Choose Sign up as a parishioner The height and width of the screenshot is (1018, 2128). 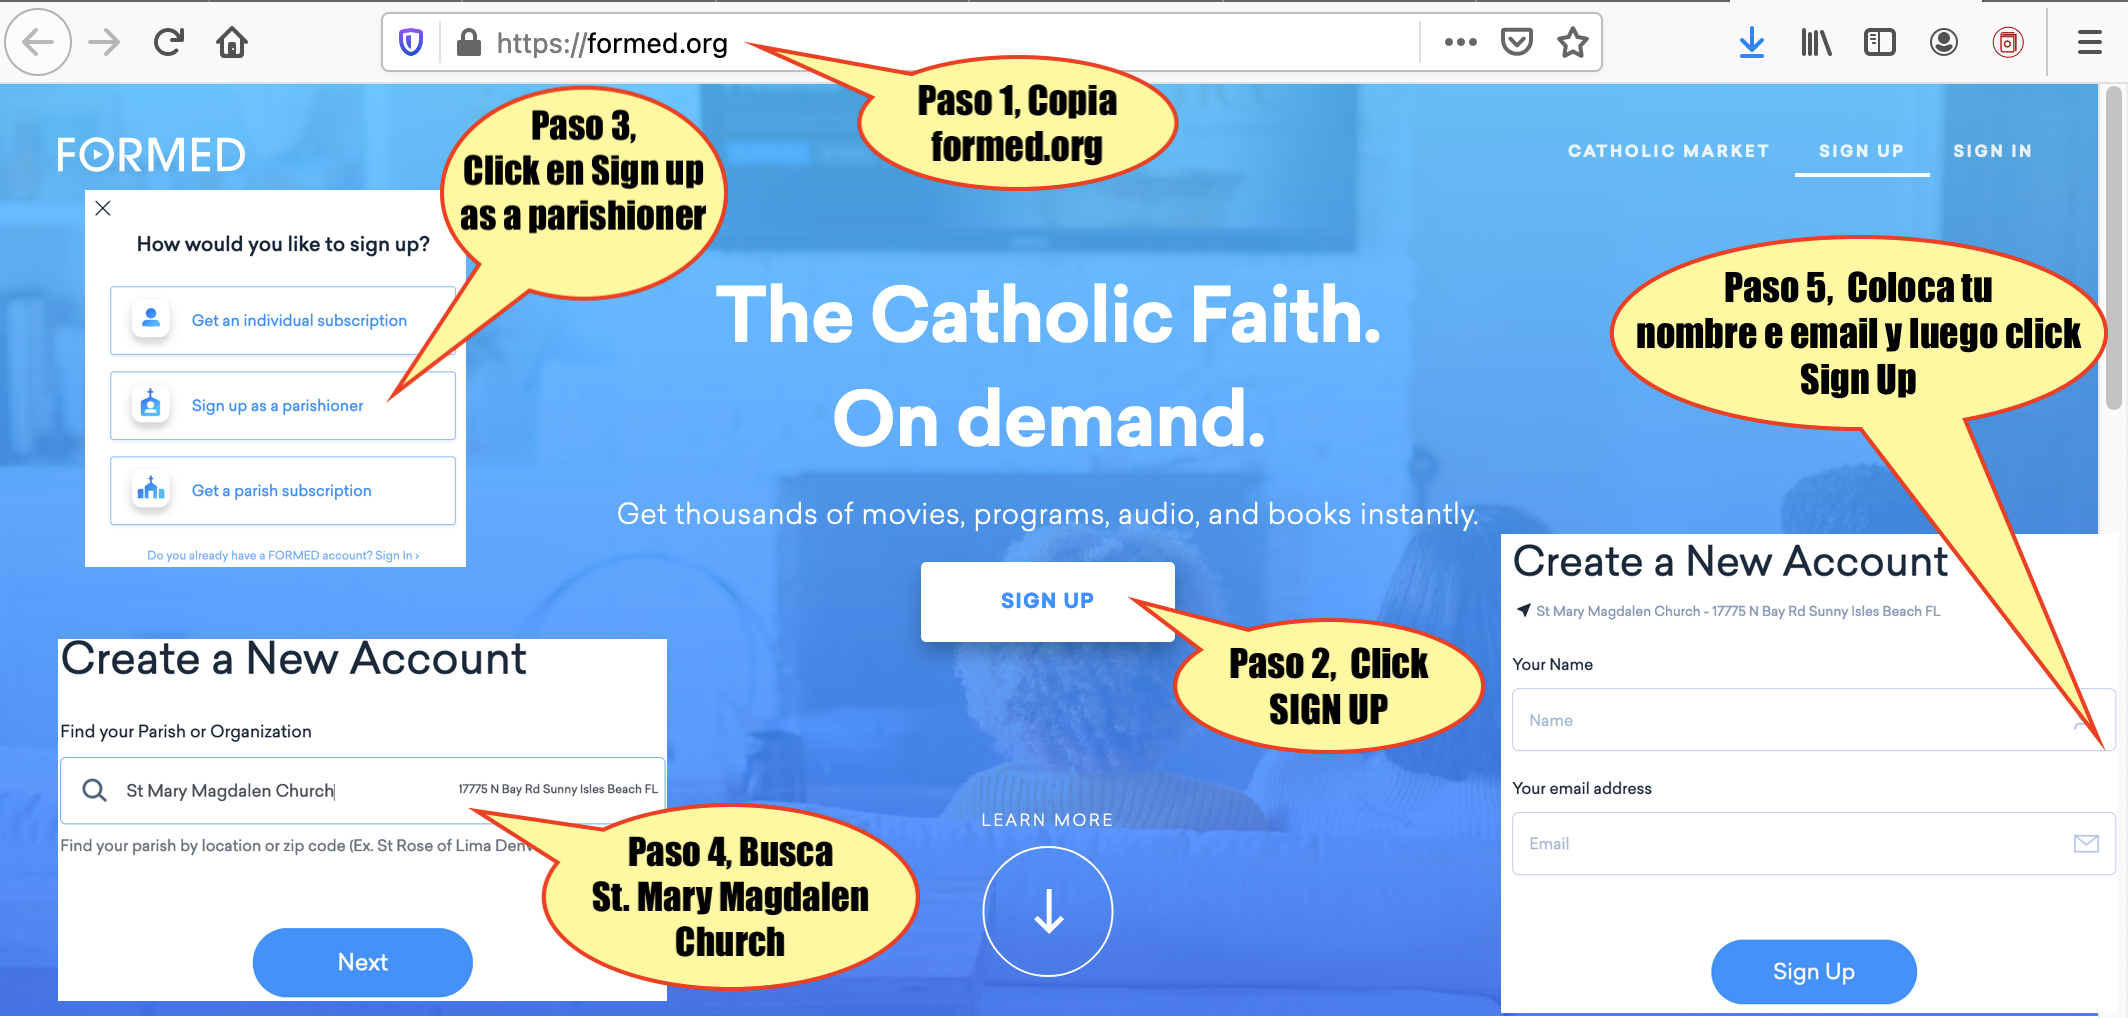283,405
